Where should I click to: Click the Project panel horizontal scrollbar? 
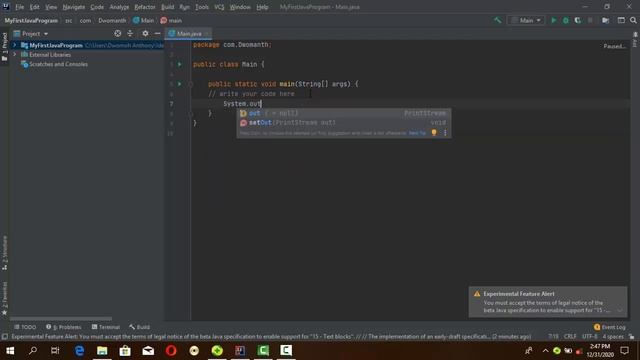point(61,319)
